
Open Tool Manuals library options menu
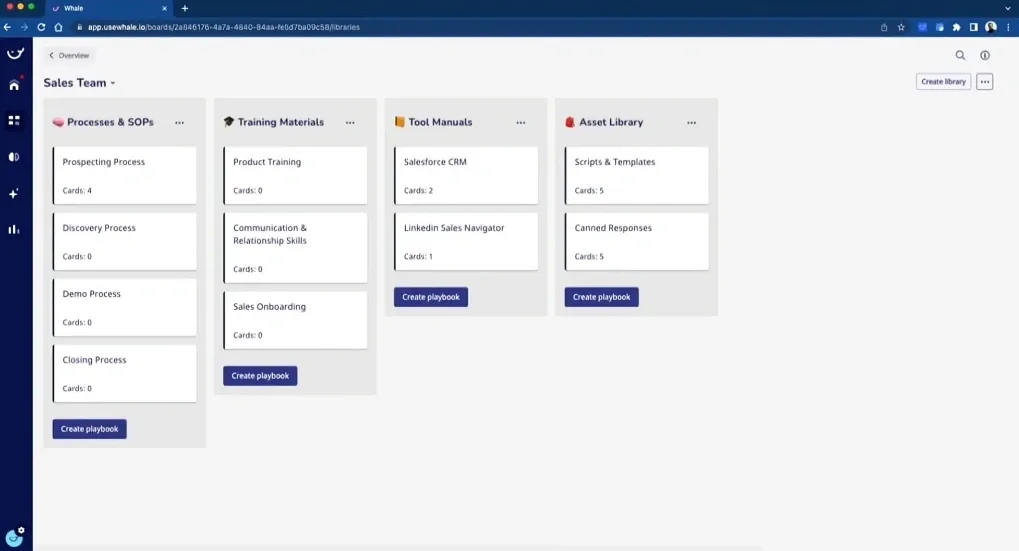(521, 122)
